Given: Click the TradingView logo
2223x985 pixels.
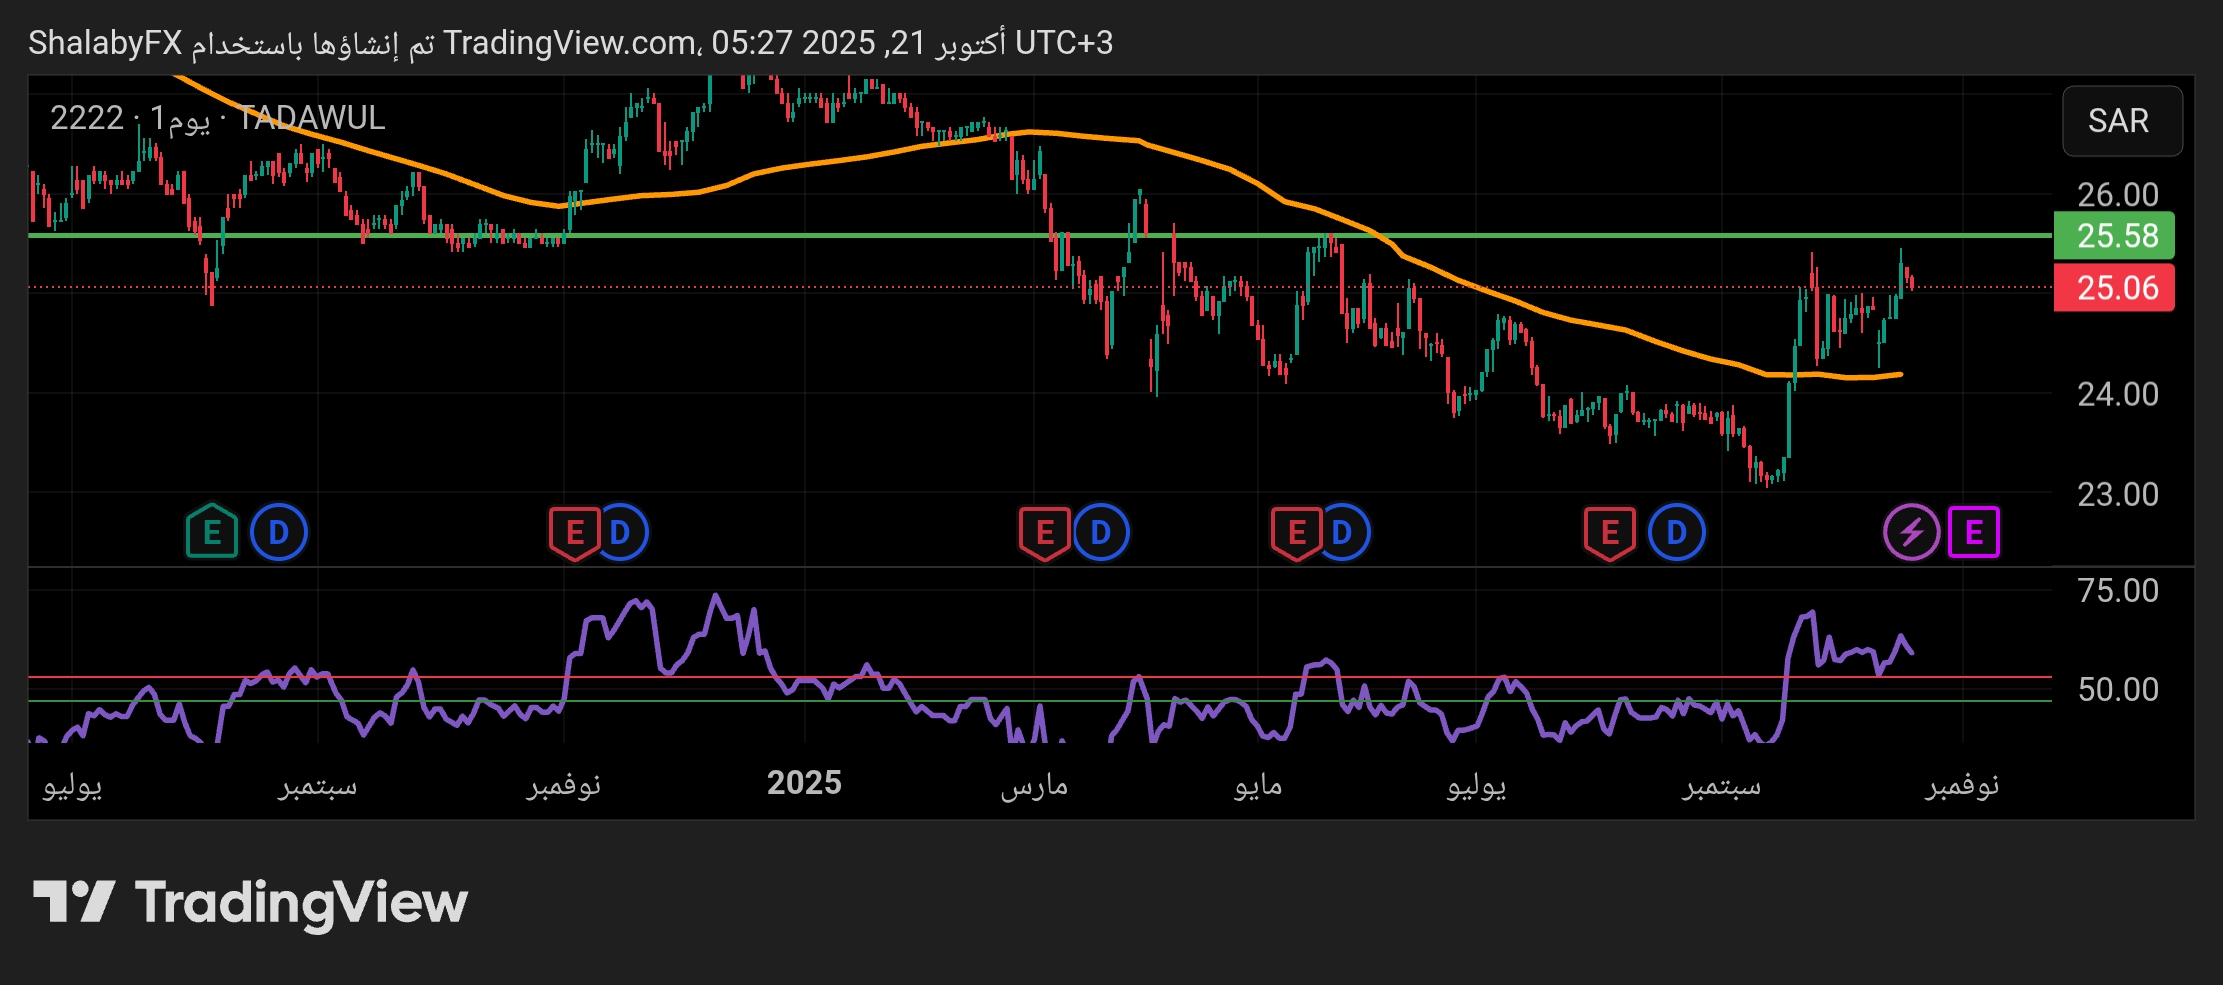Looking at the screenshot, I should tap(250, 902).
